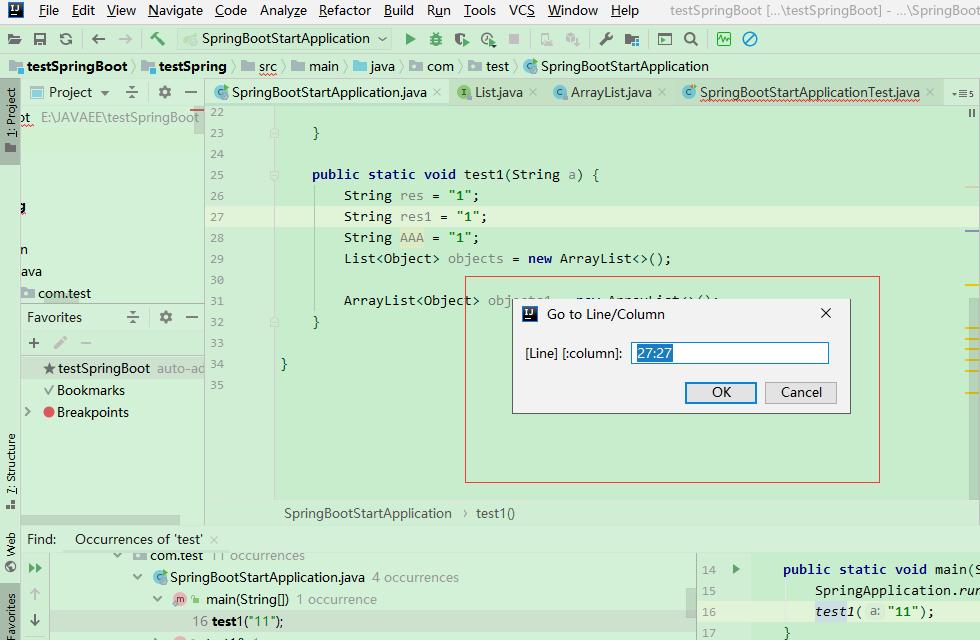Open the SpringBootStartApplication run configuration dropdown
This screenshot has height=640, width=980.
pyautogui.click(x=286, y=39)
